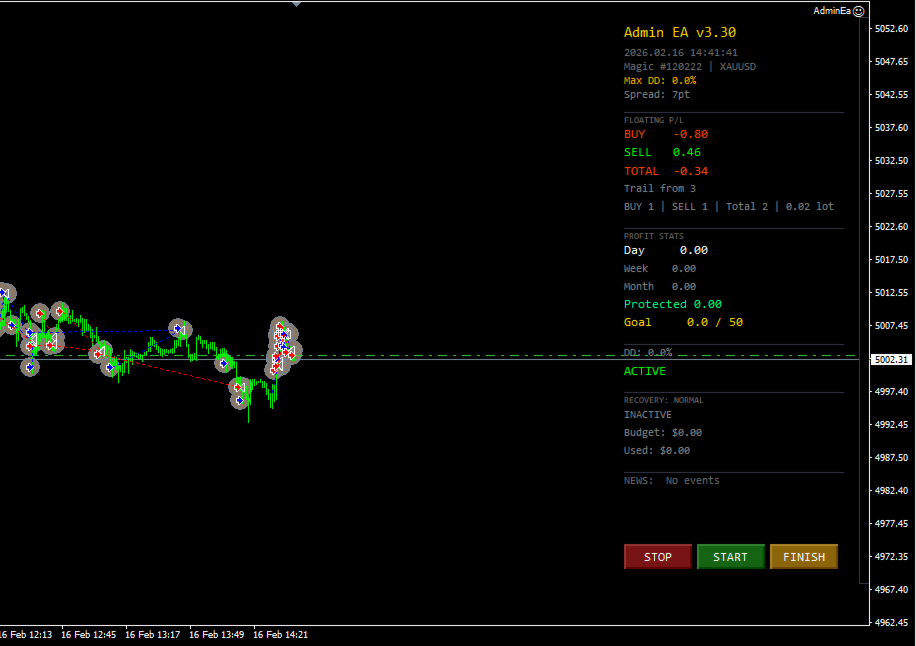Click the Day 0.00 profit stat
Viewport: 916px width, 646px height.
point(665,251)
